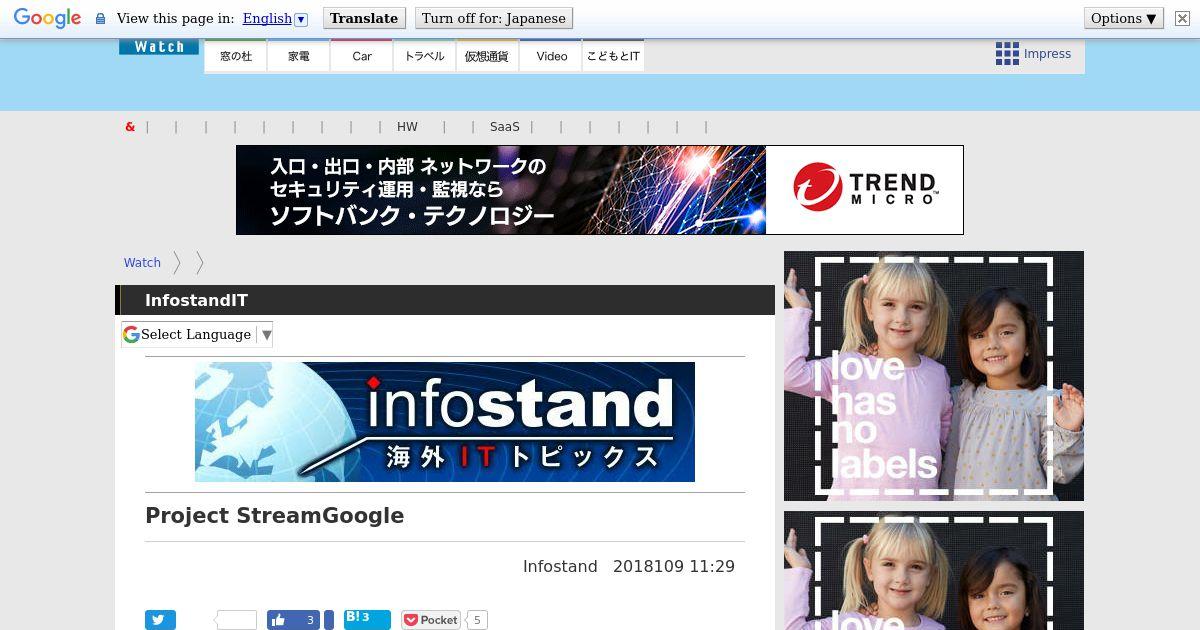Select the 仮想通貨 tab
The height and width of the screenshot is (630, 1200).
pyautogui.click(x=487, y=56)
